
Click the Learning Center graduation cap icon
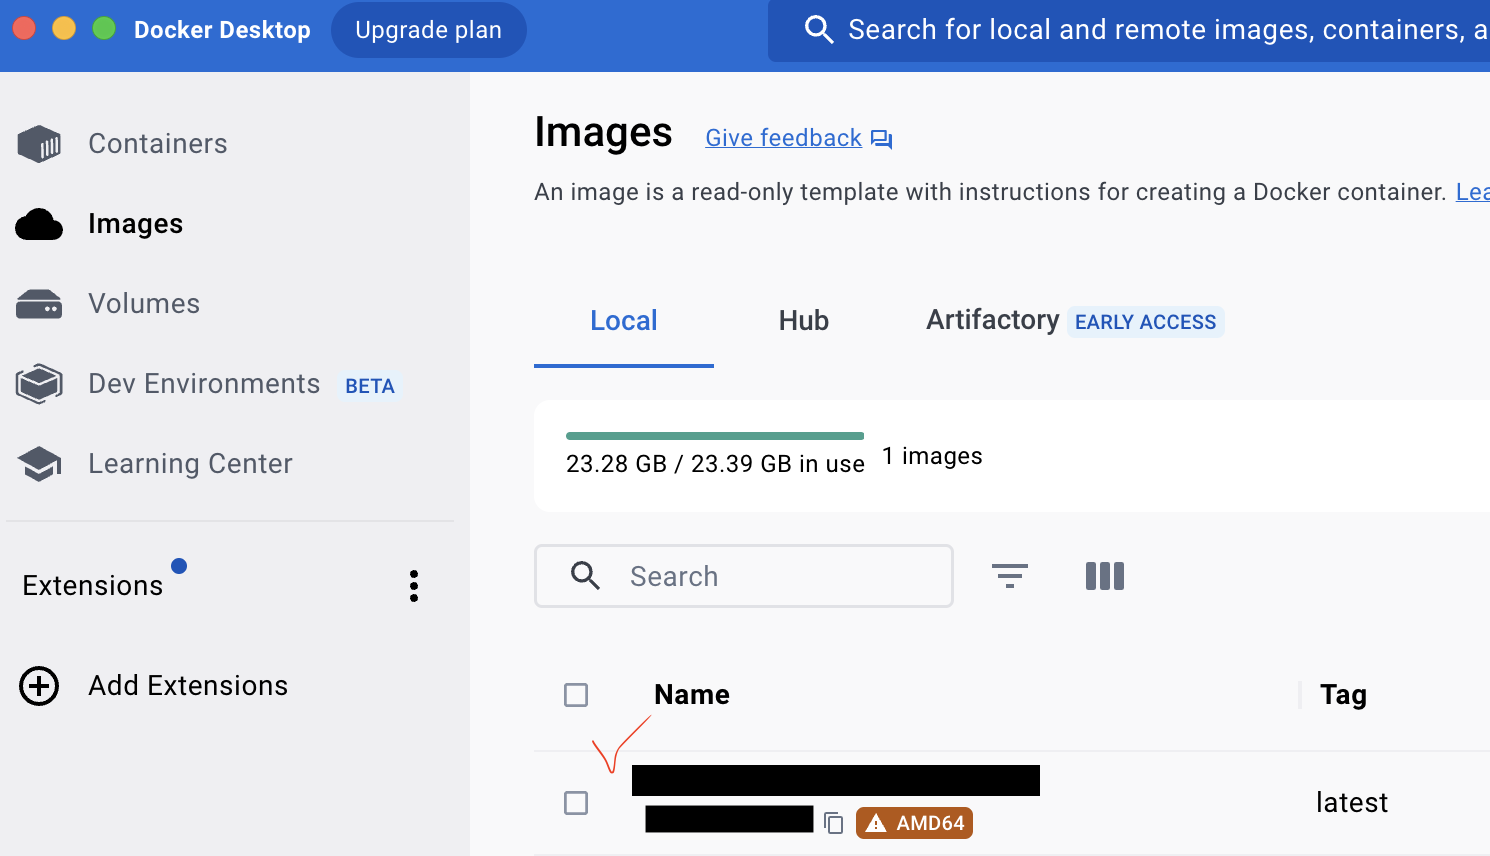click(39, 464)
